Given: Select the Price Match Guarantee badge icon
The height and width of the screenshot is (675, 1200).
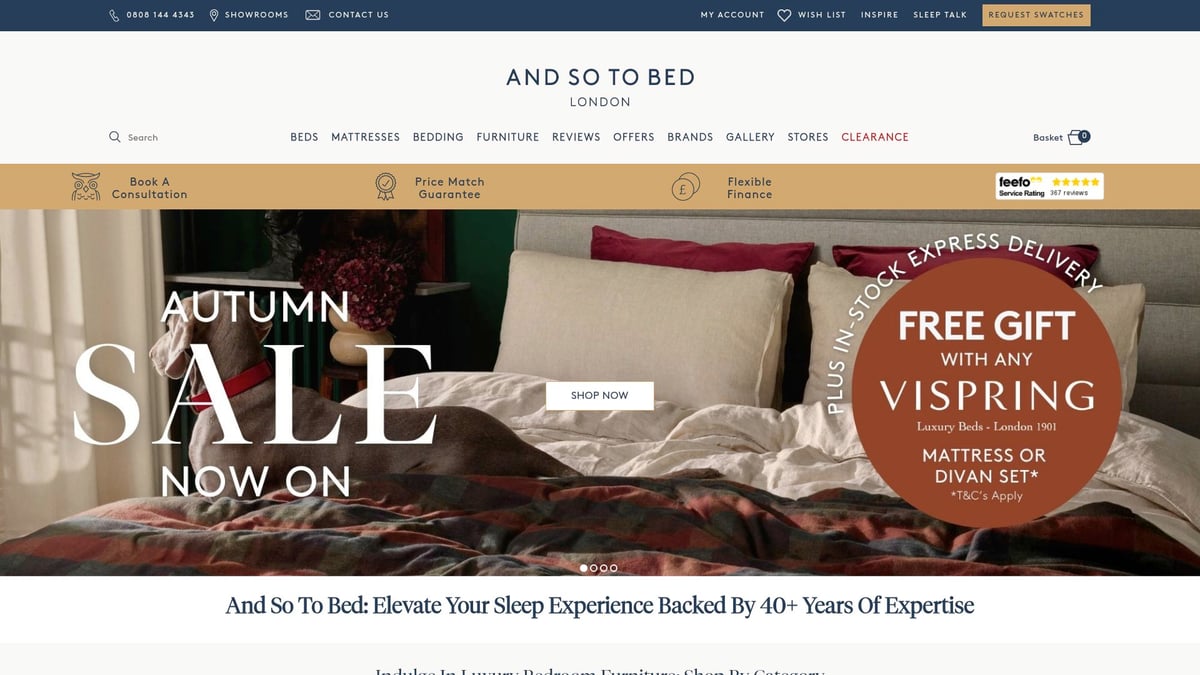Looking at the screenshot, I should (x=386, y=187).
